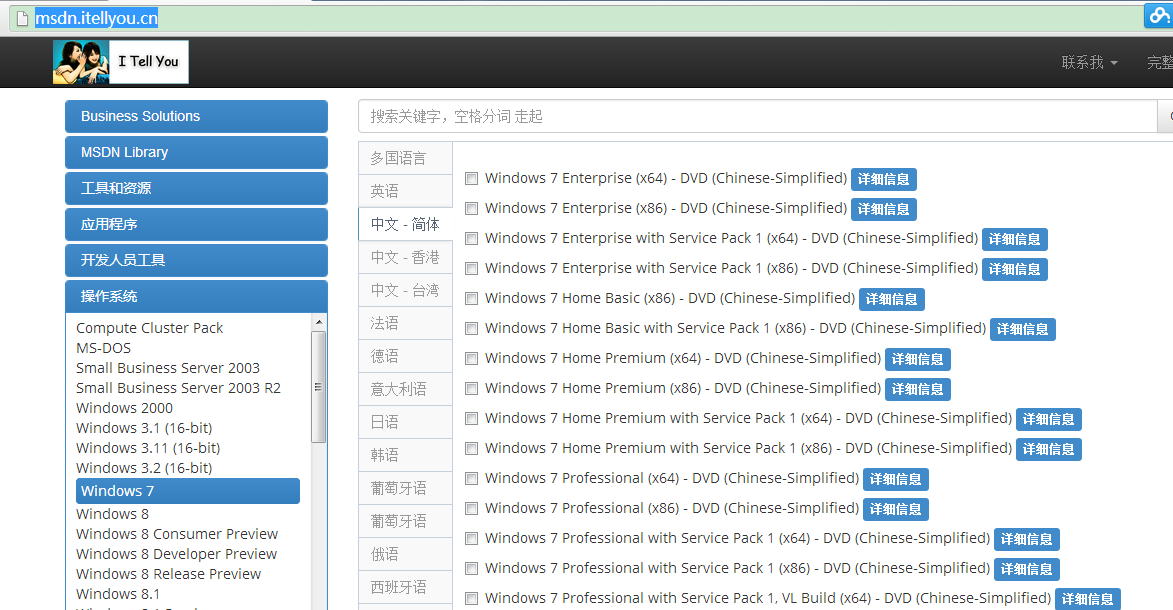Check Windows 7 Home Basic (x86) checkbox
The height and width of the screenshot is (610, 1173).
coord(471,298)
